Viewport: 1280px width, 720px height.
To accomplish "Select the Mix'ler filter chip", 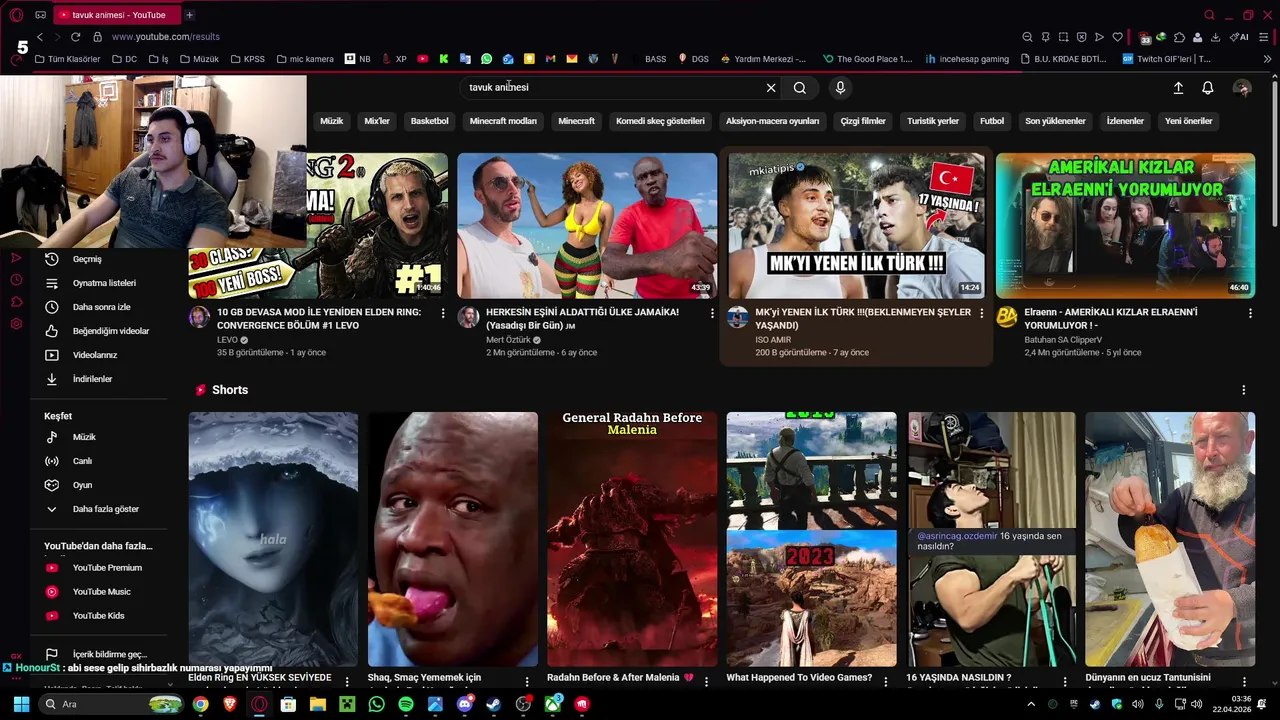I will [x=377, y=121].
